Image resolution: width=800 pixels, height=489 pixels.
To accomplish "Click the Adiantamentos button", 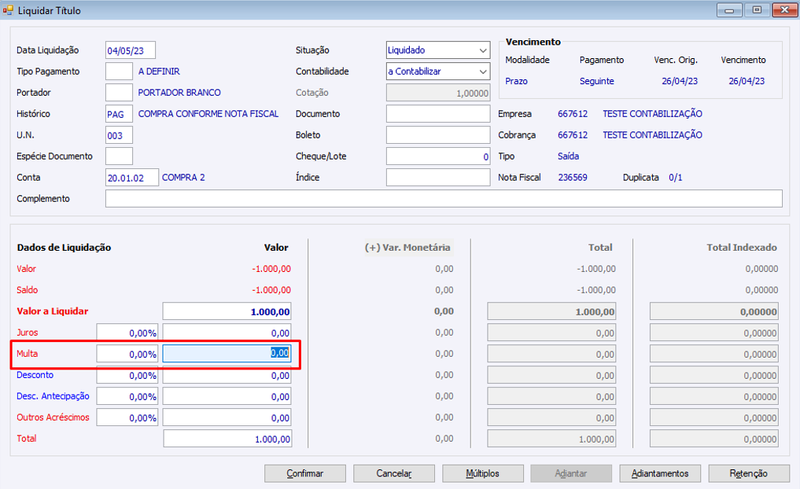I will (x=660, y=474).
